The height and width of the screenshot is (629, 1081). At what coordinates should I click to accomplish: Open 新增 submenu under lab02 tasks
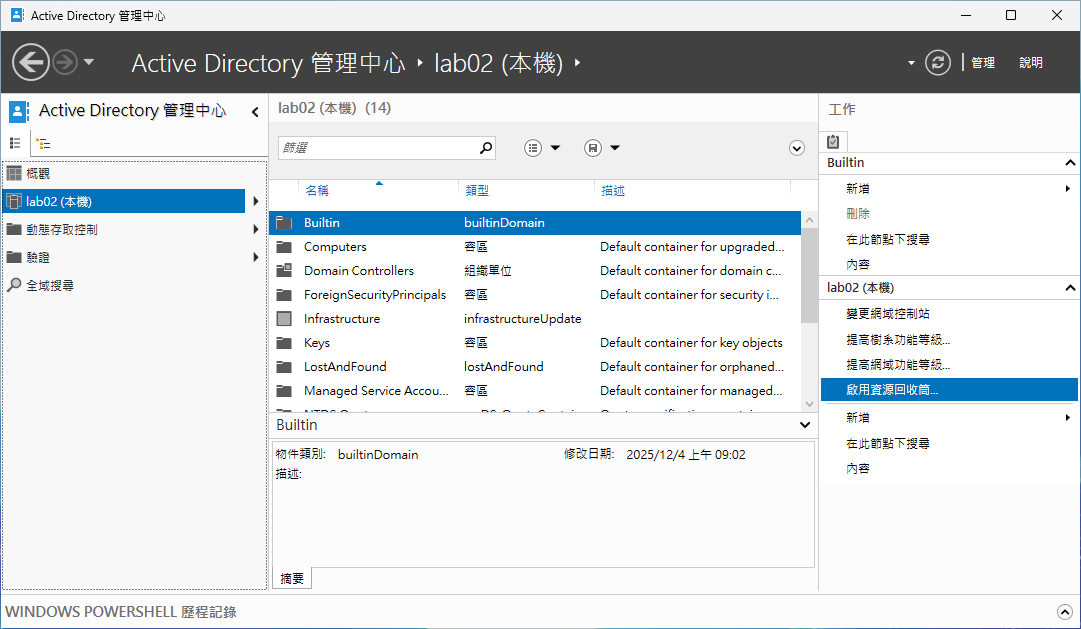[950, 417]
